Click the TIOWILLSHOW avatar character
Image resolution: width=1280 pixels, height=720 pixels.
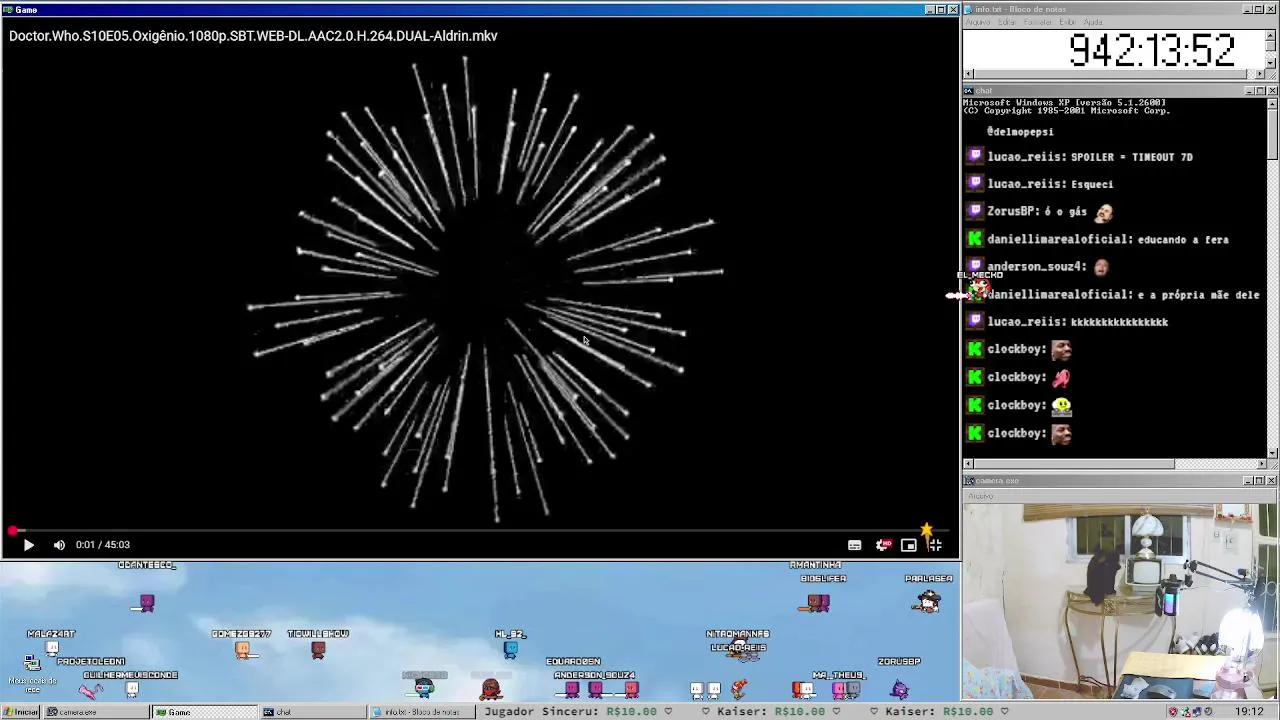[x=318, y=650]
